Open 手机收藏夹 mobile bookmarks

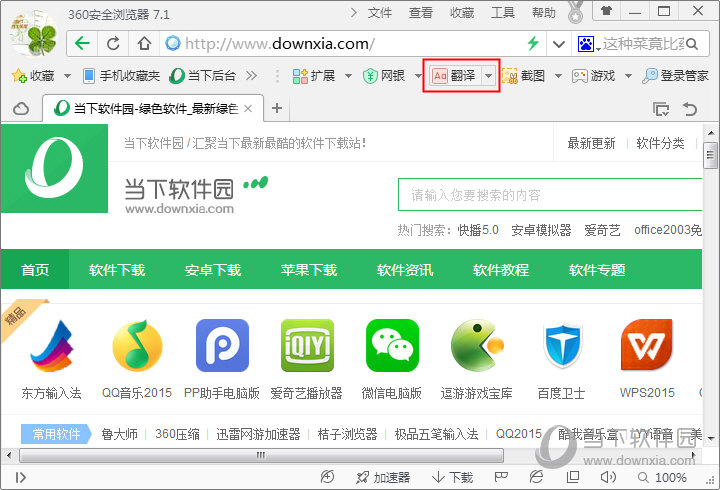tap(121, 75)
